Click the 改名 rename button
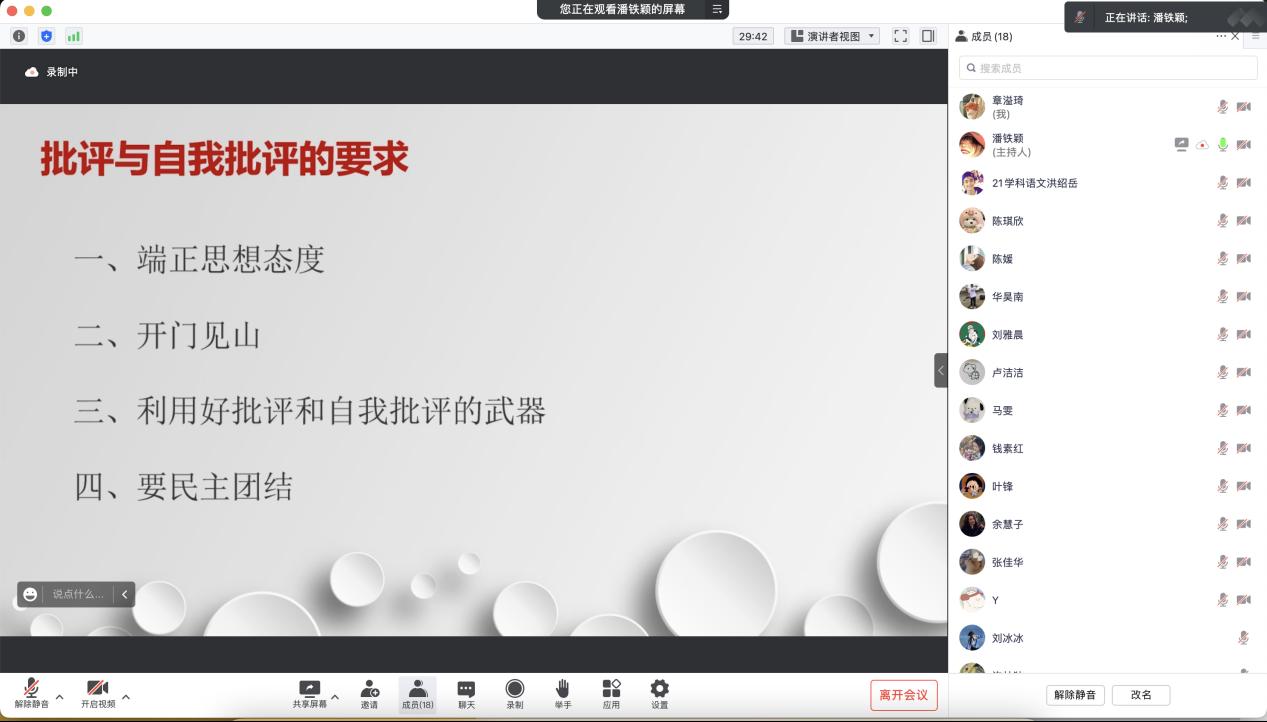Viewport: 1267px width, 722px height. (x=1141, y=695)
